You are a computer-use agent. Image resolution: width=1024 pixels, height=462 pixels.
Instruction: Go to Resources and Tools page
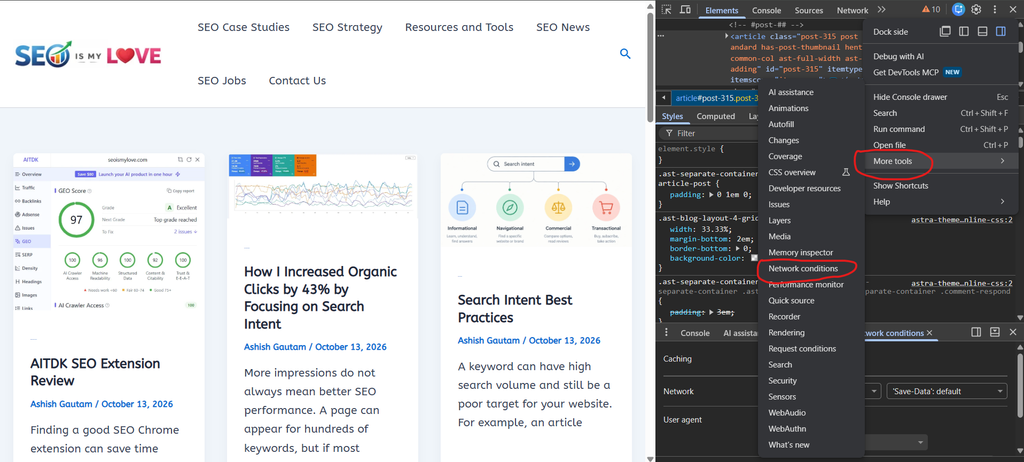[459, 27]
